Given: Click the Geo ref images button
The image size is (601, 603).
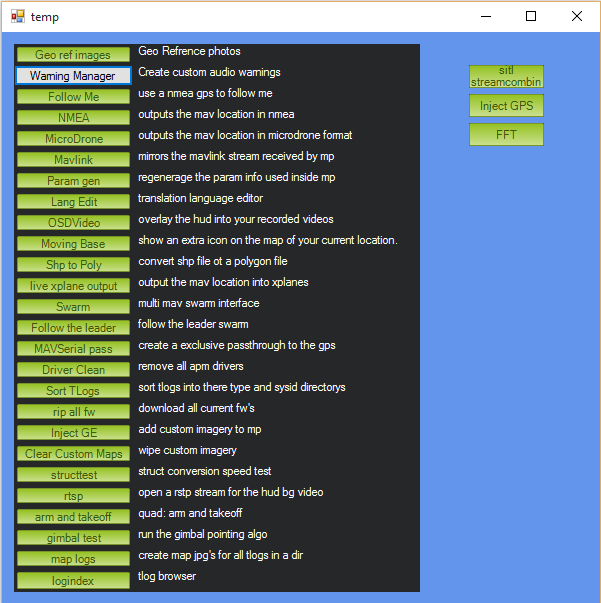Looking at the screenshot, I should pos(73,55).
